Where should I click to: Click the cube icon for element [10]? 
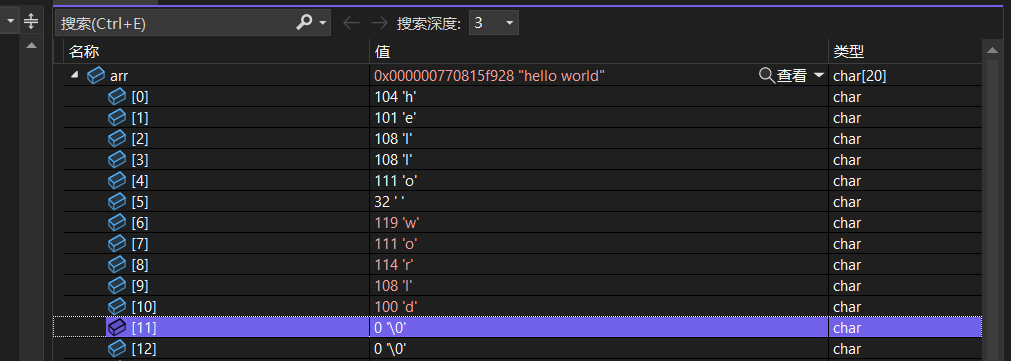tap(117, 306)
